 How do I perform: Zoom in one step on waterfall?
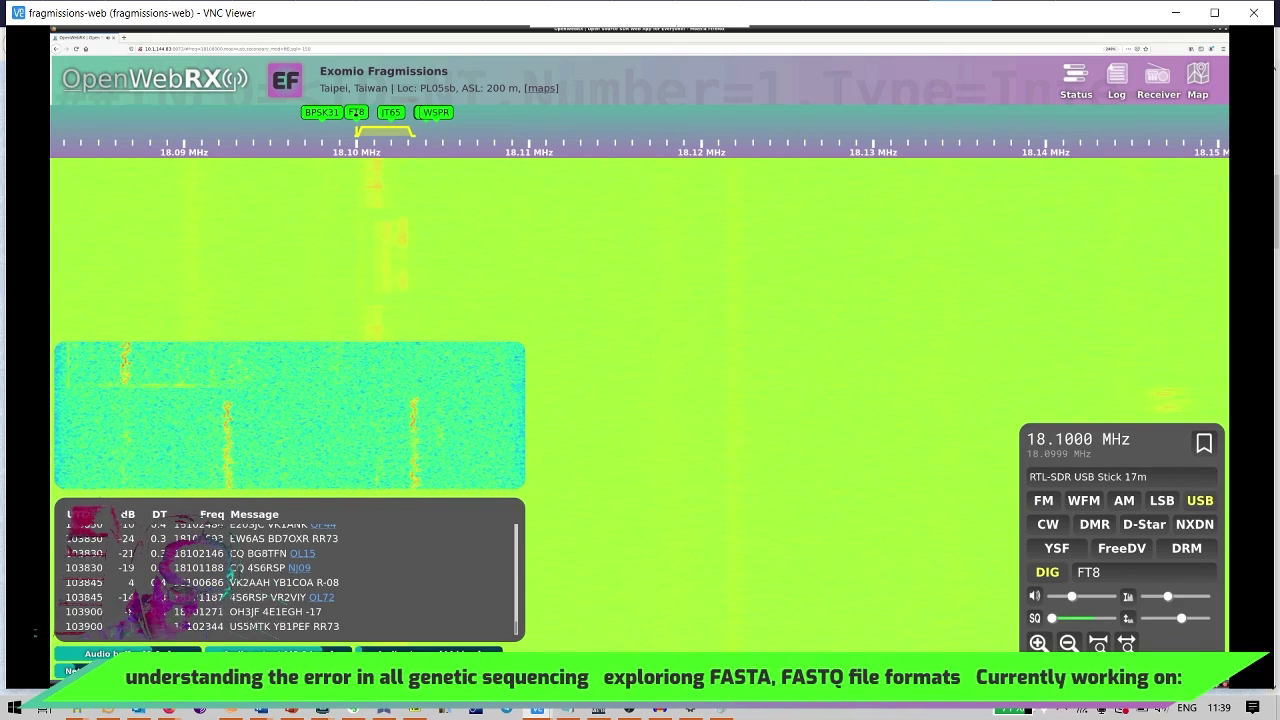tap(1039, 644)
